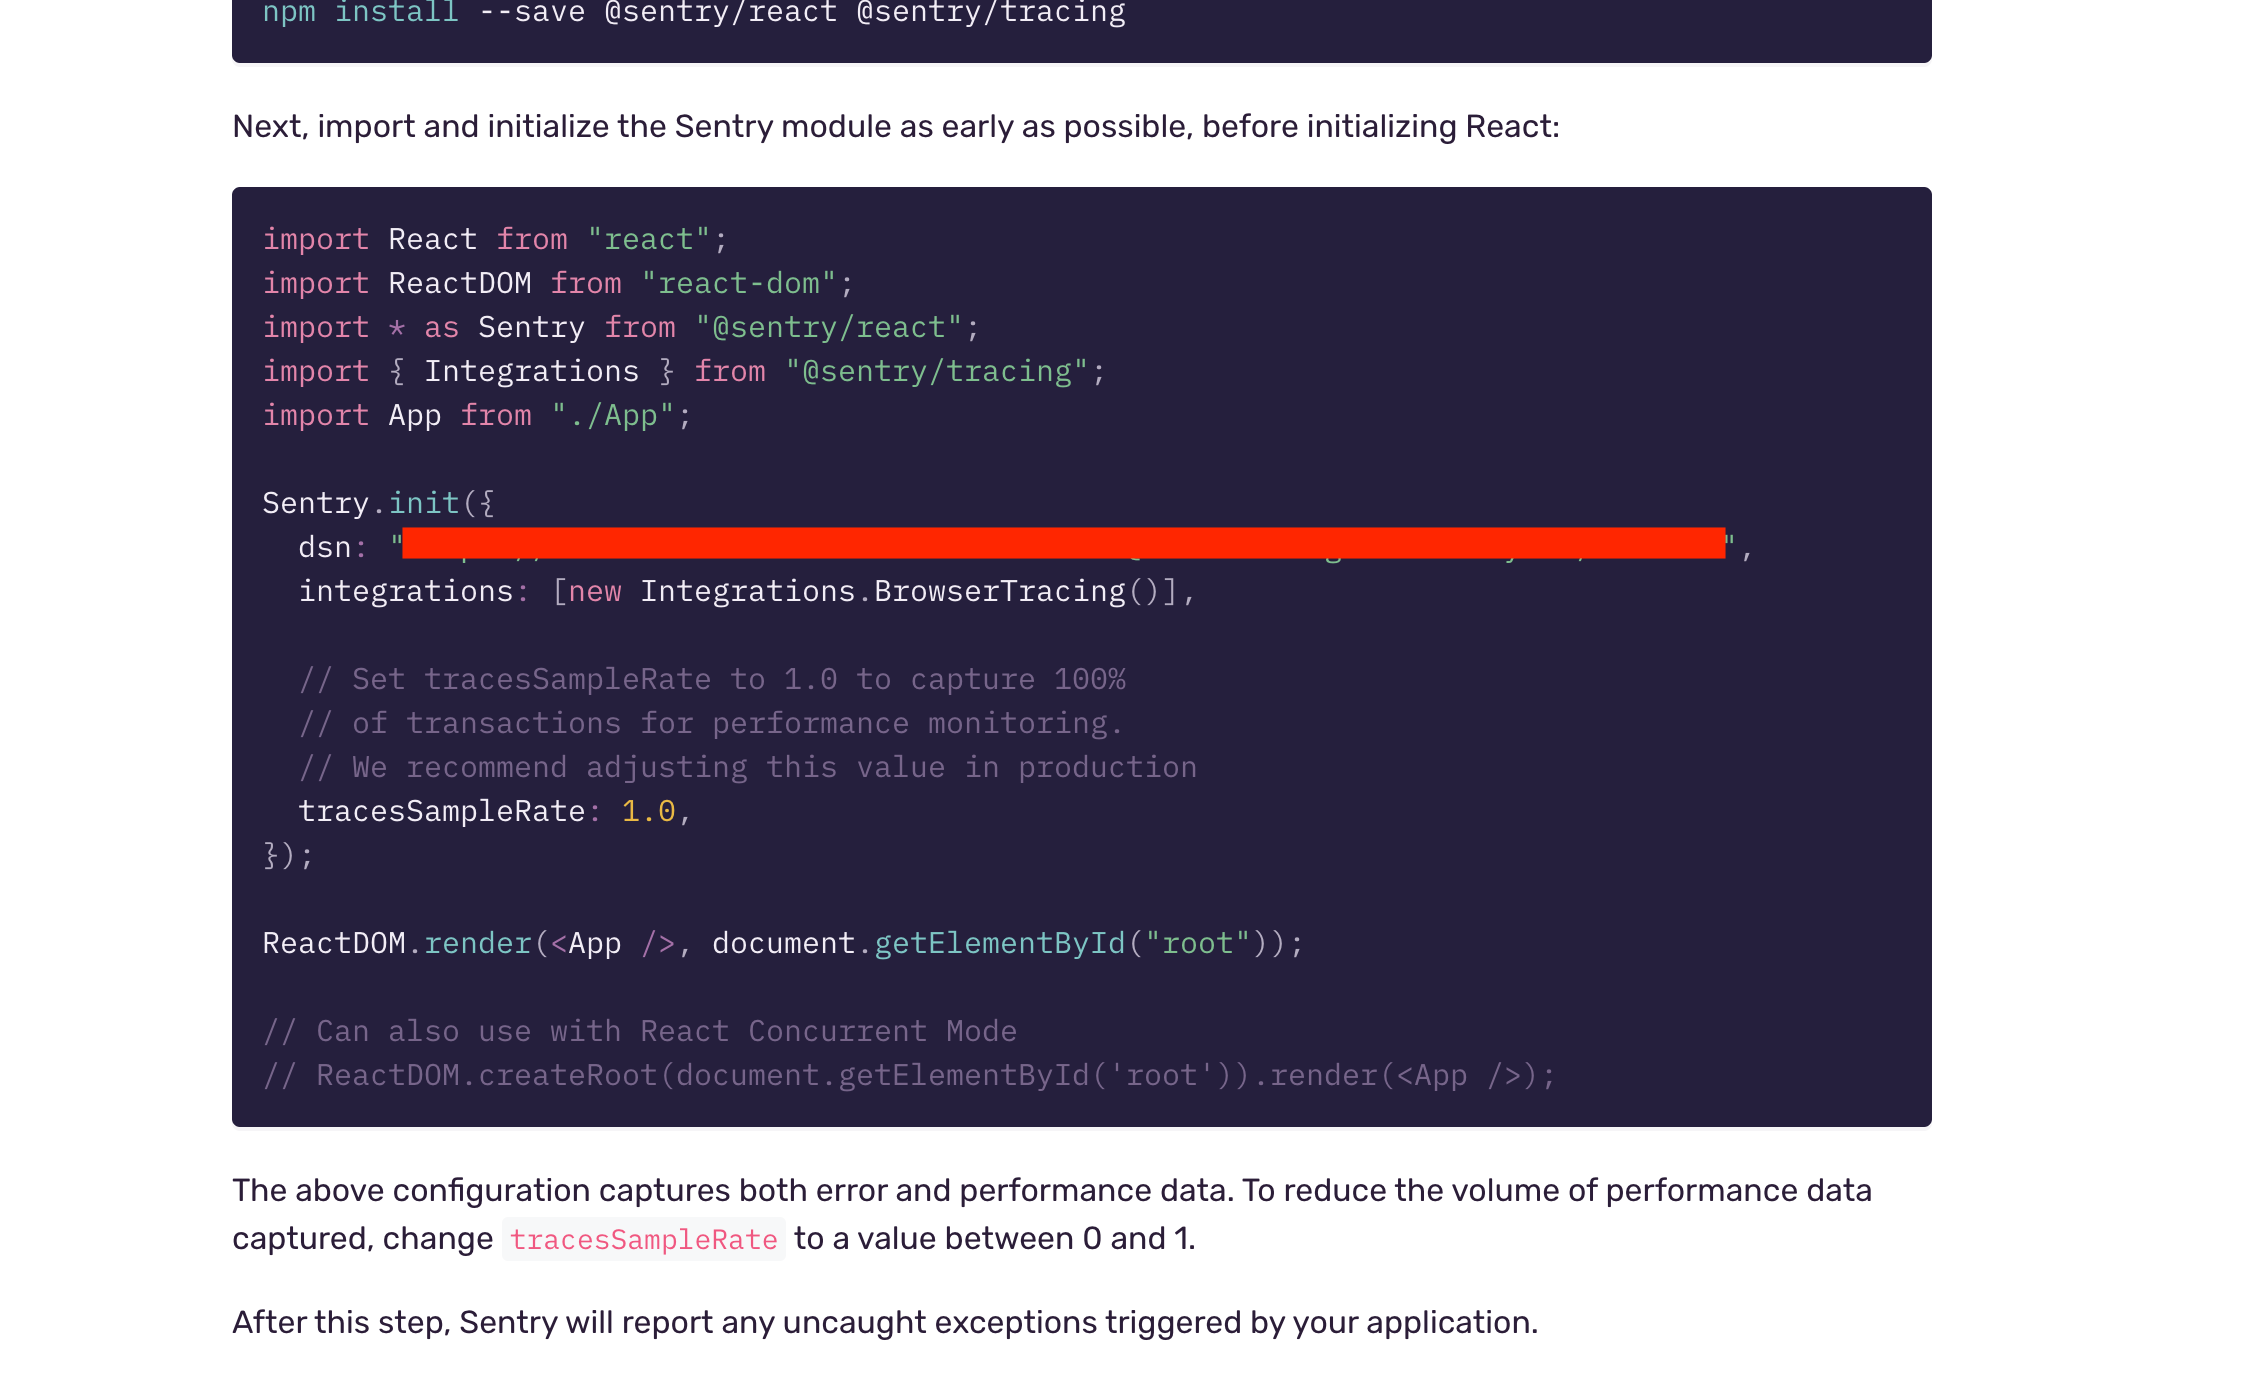
Task: Click the "@sentry/tracing" import string
Action: (936, 372)
